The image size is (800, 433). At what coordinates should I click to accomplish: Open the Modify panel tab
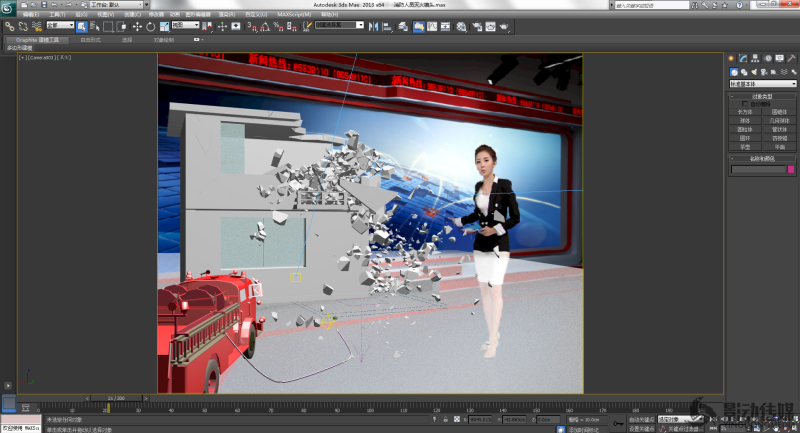(x=743, y=60)
